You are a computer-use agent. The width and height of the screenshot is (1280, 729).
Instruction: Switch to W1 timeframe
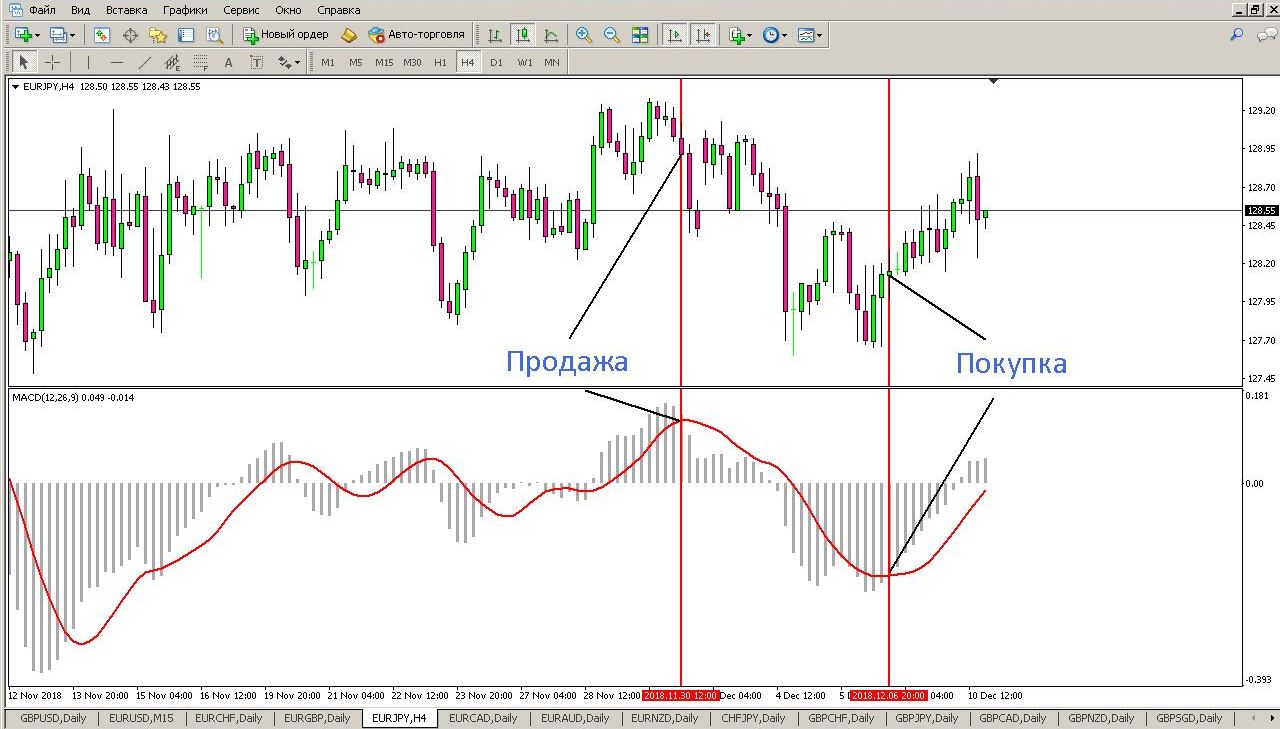coord(525,62)
